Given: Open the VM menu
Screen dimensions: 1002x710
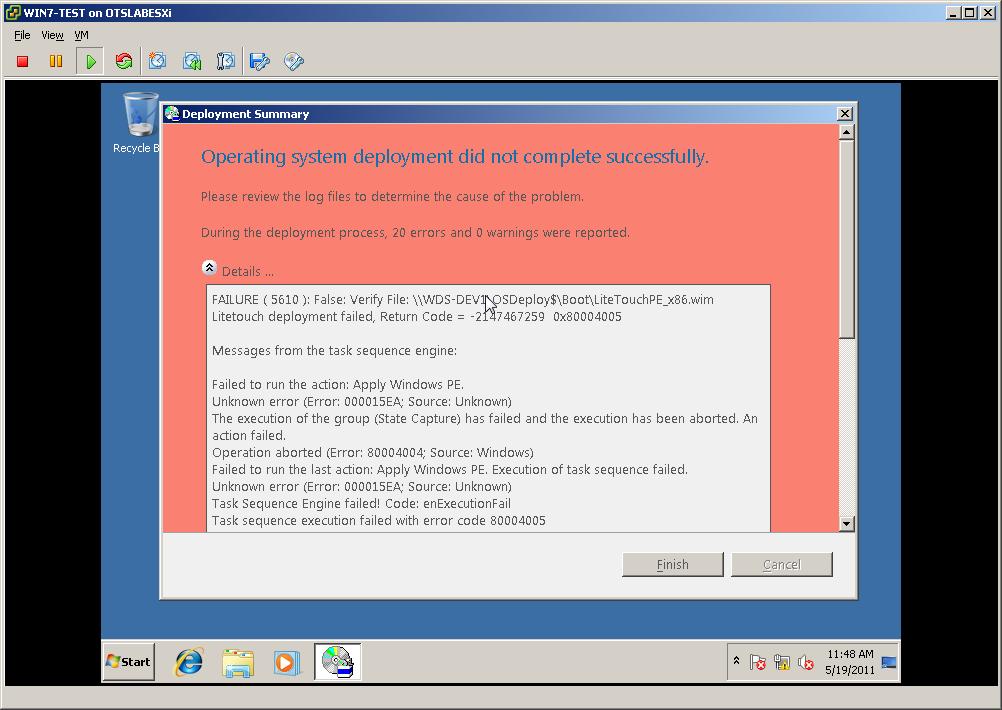Looking at the screenshot, I should pyautogui.click(x=82, y=35).
